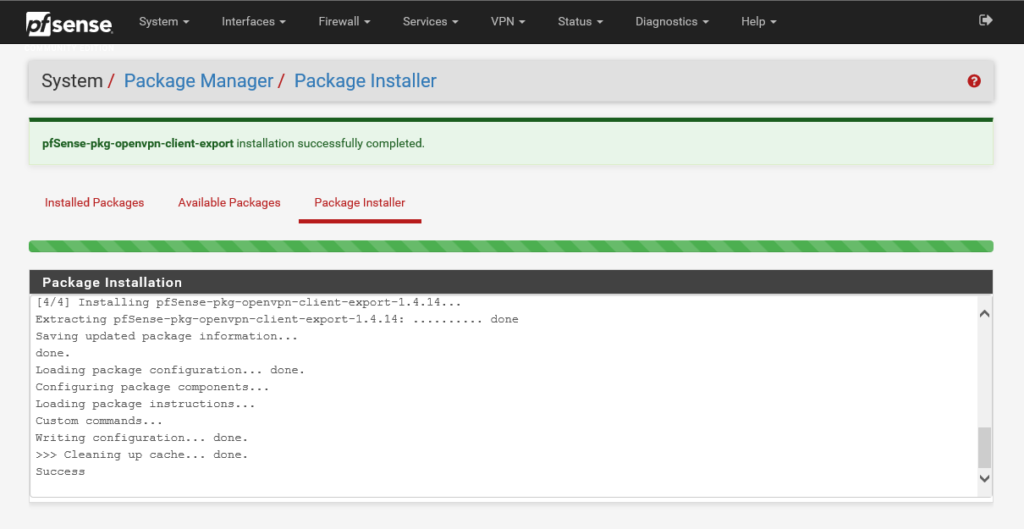Expand the Diagnostics menu
This screenshot has height=529, width=1024.
671,22
